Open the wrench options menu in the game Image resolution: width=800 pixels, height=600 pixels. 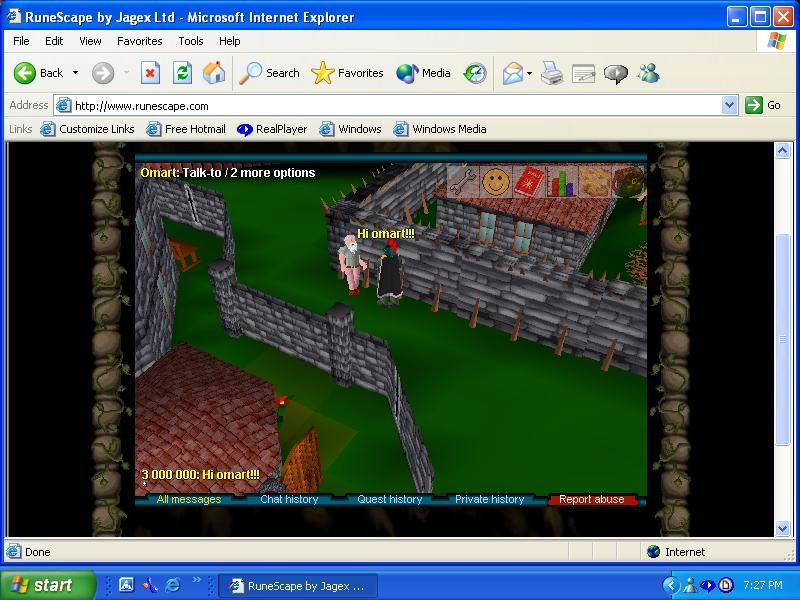(x=463, y=181)
